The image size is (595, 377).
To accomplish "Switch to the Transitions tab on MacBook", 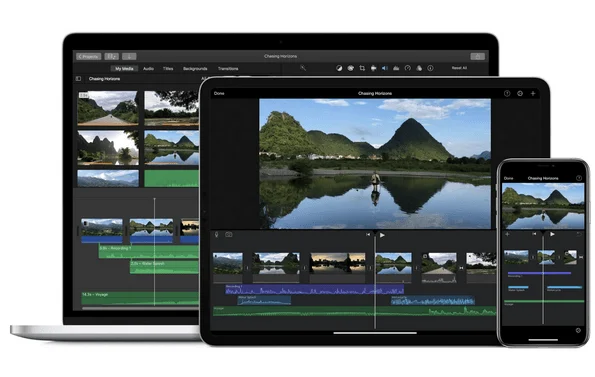I will click(228, 69).
